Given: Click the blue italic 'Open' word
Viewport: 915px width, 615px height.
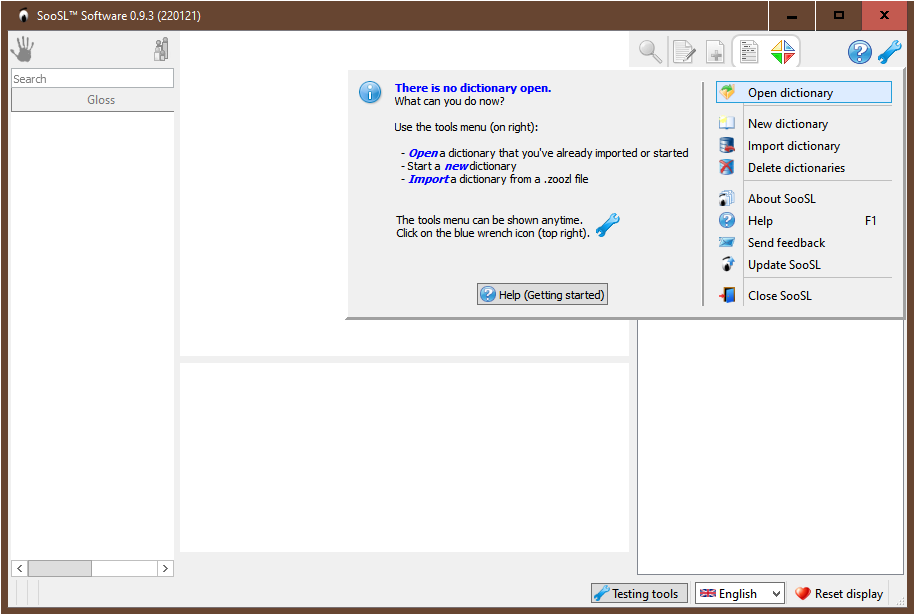Looking at the screenshot, I should (423, 153).
